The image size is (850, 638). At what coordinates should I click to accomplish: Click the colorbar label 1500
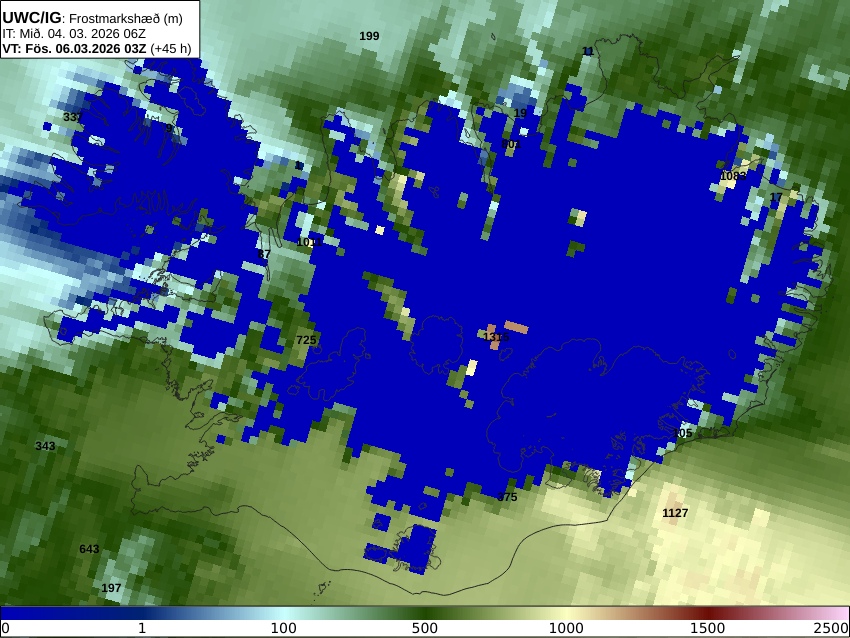pyautogui.click(x=707, y=629)
